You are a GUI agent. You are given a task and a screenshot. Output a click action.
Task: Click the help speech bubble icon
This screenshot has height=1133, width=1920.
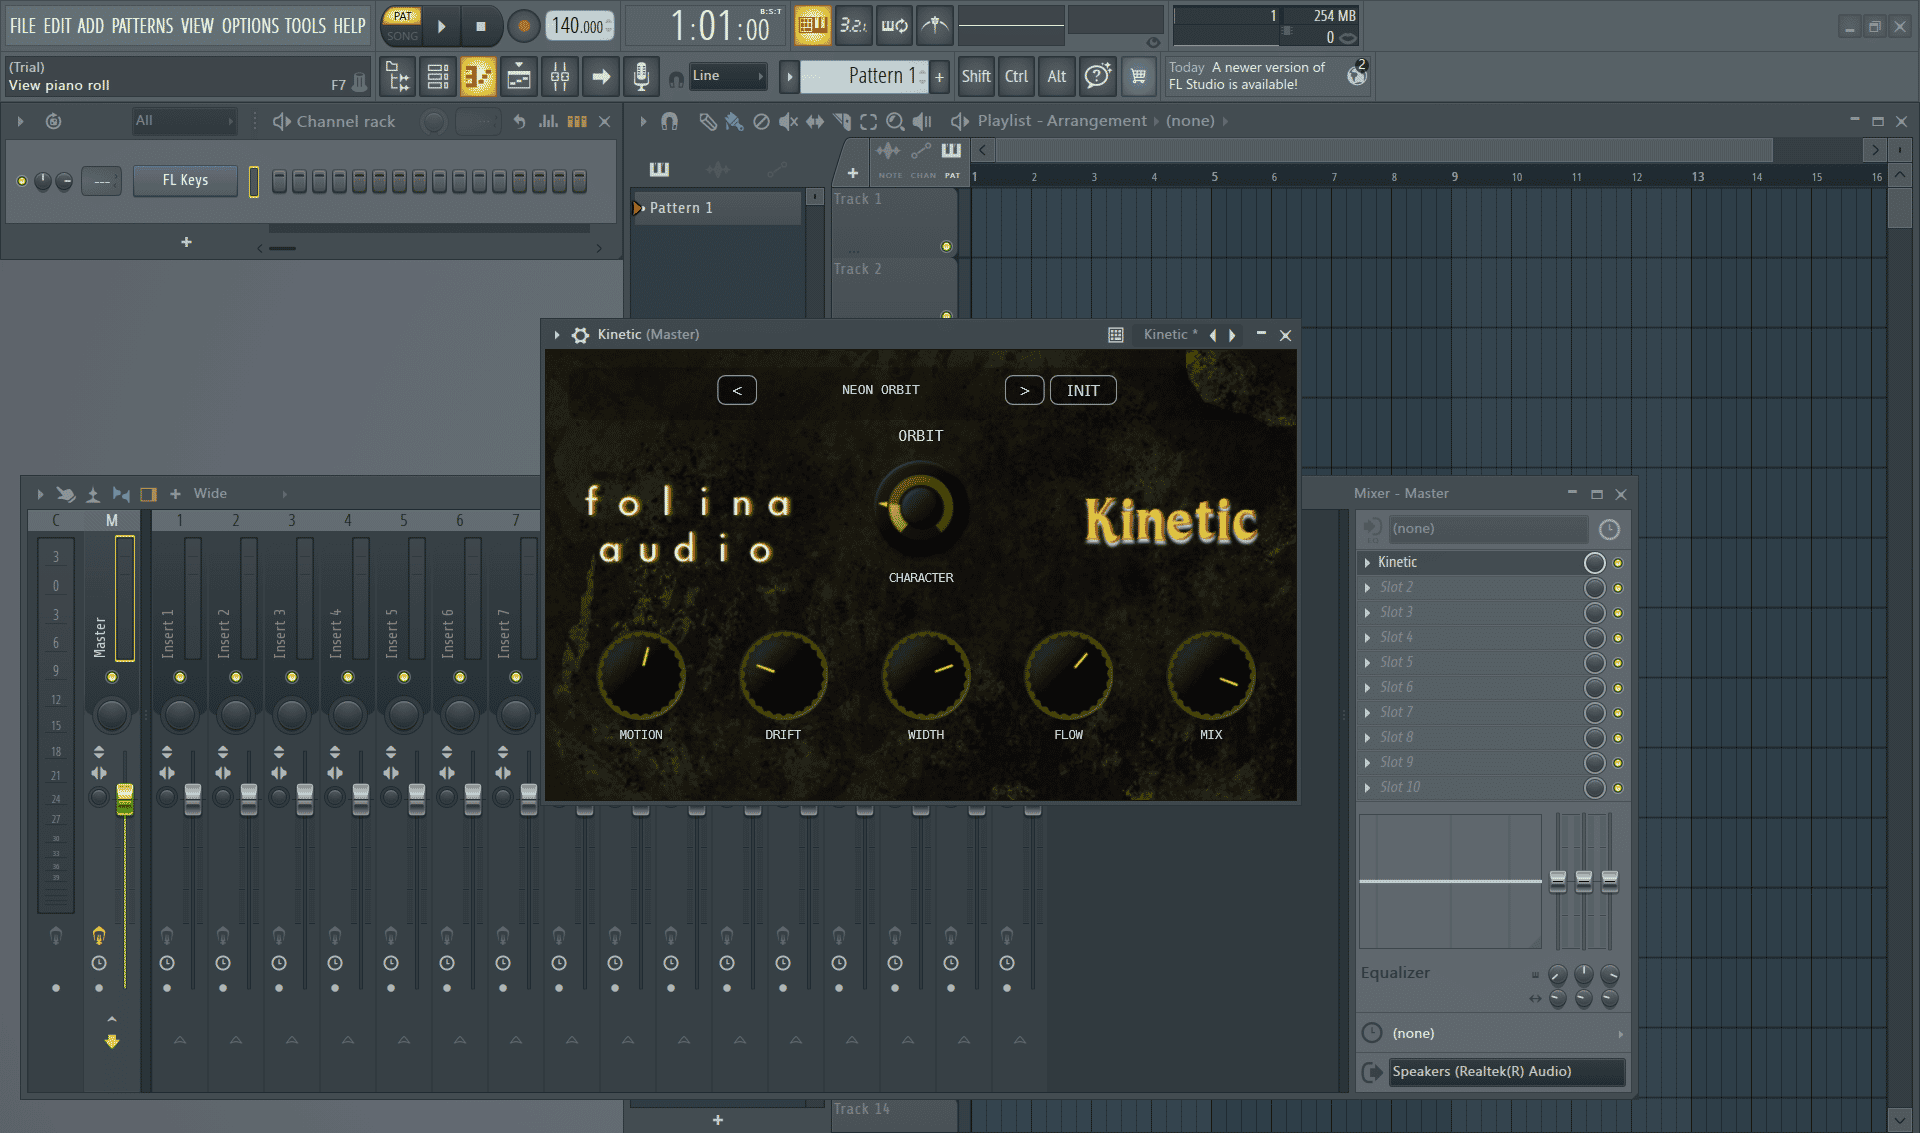[1097, 76]
